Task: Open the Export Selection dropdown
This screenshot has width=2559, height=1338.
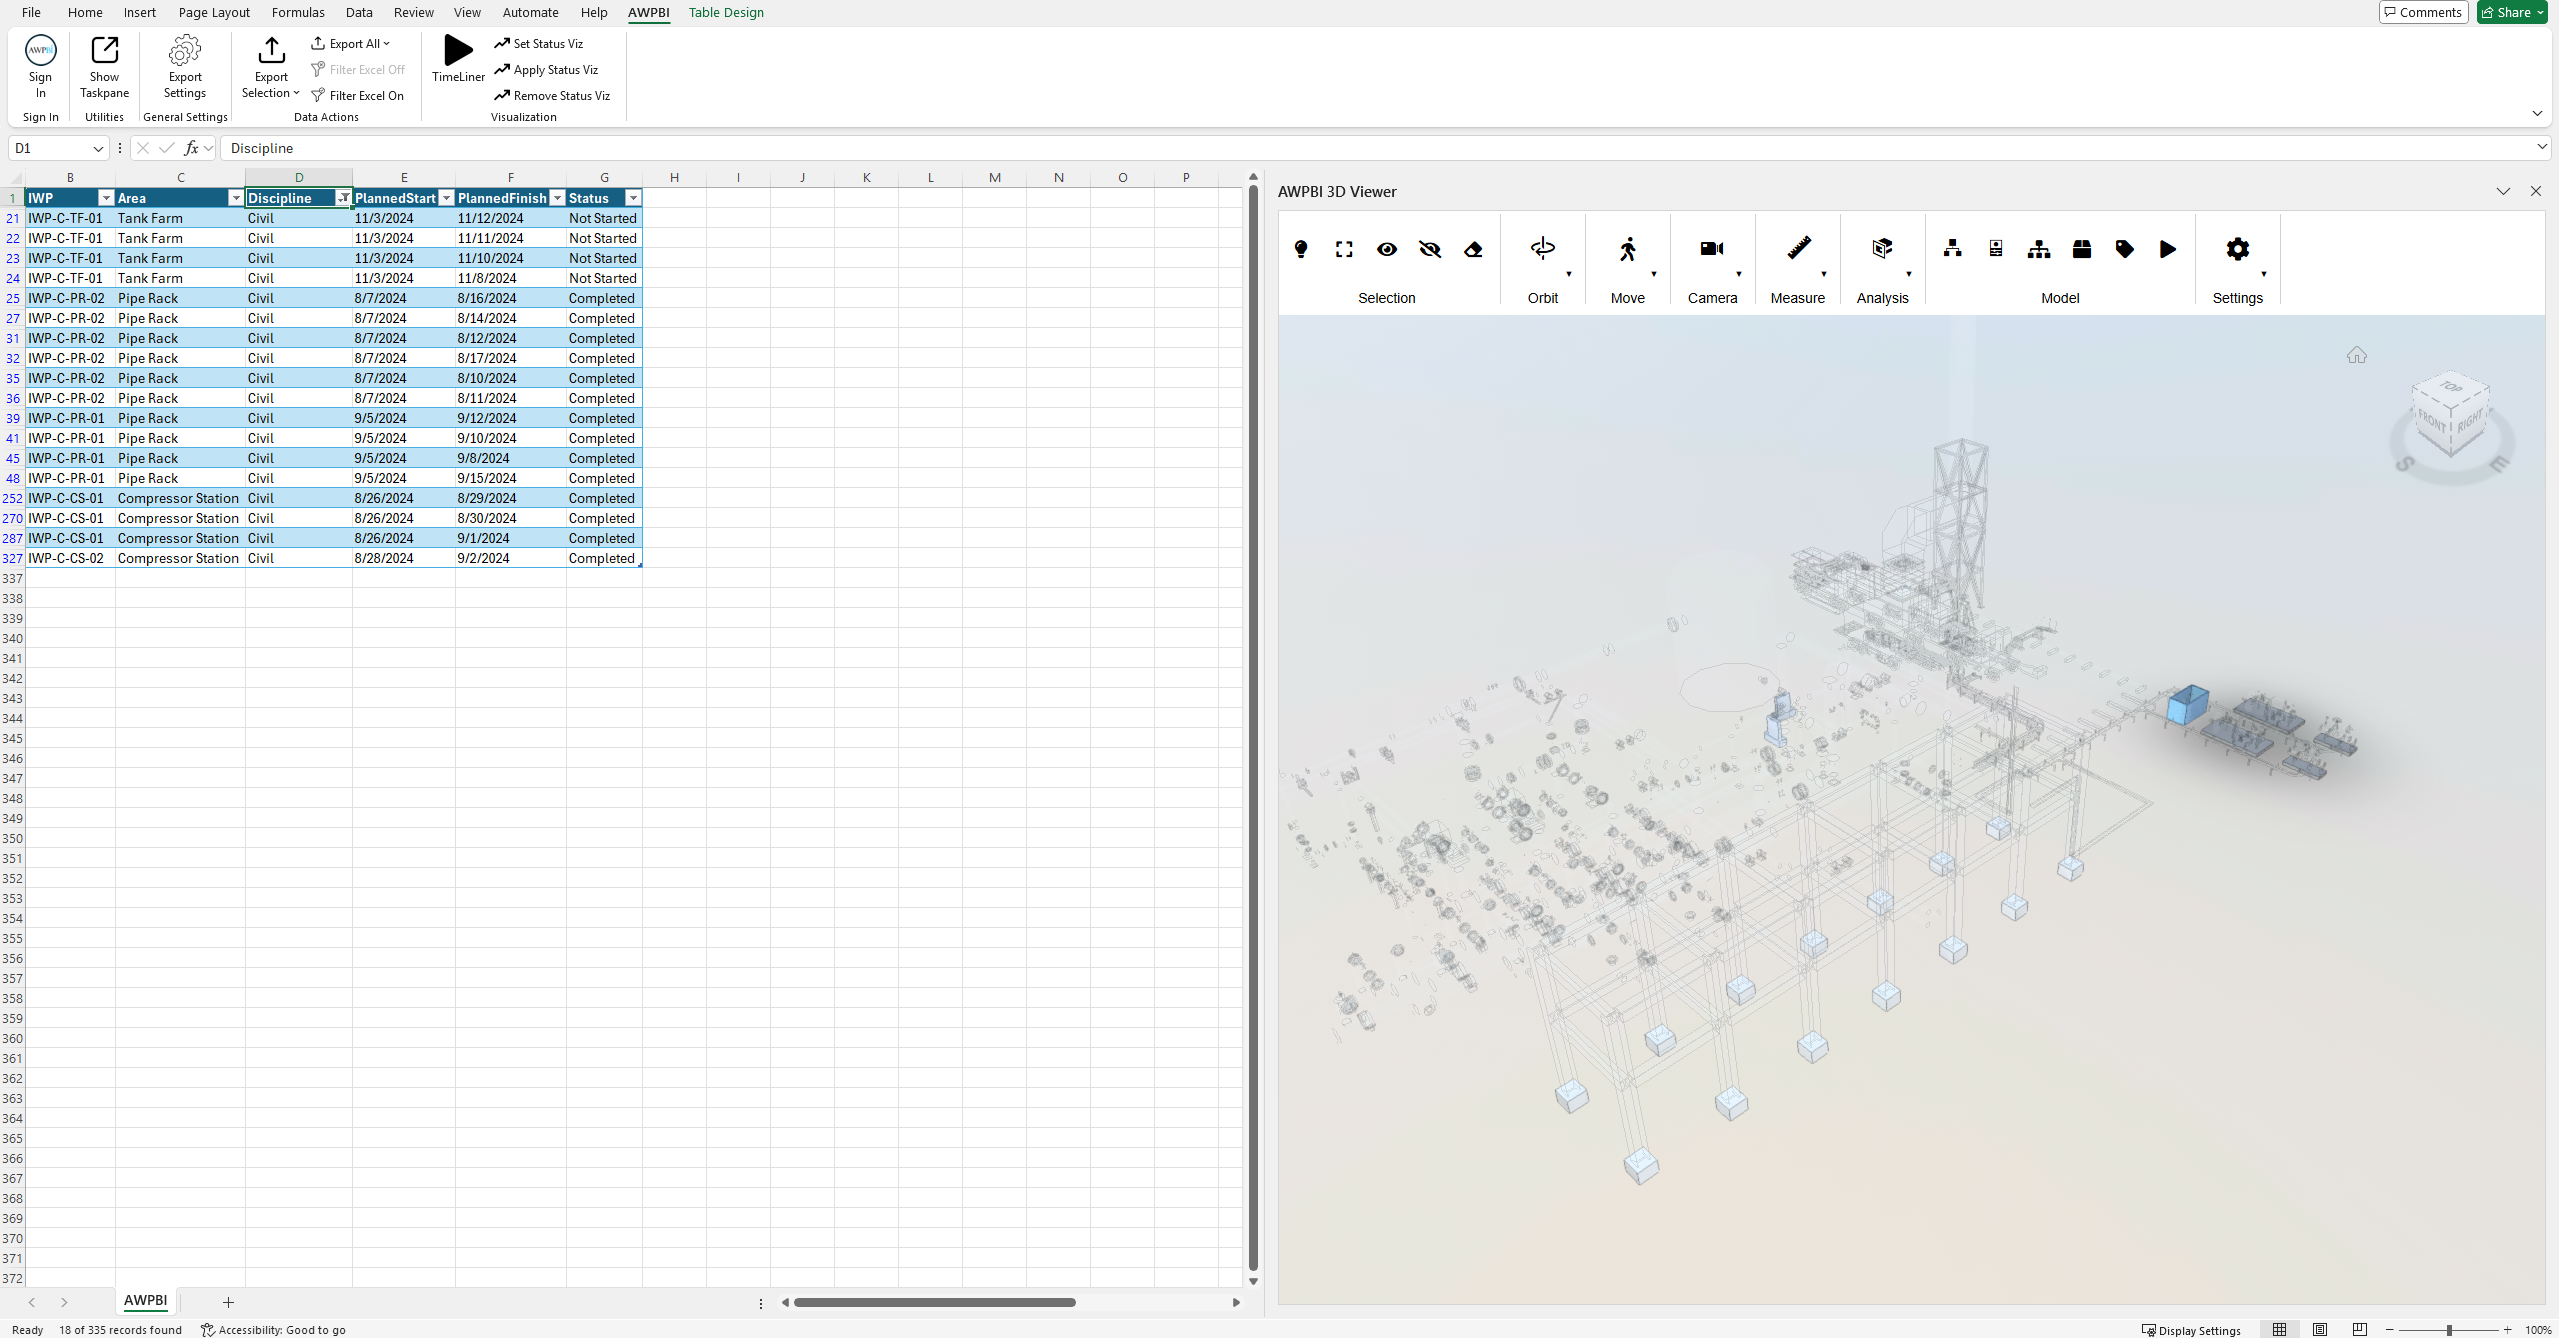Action: (x=270, y=66)
